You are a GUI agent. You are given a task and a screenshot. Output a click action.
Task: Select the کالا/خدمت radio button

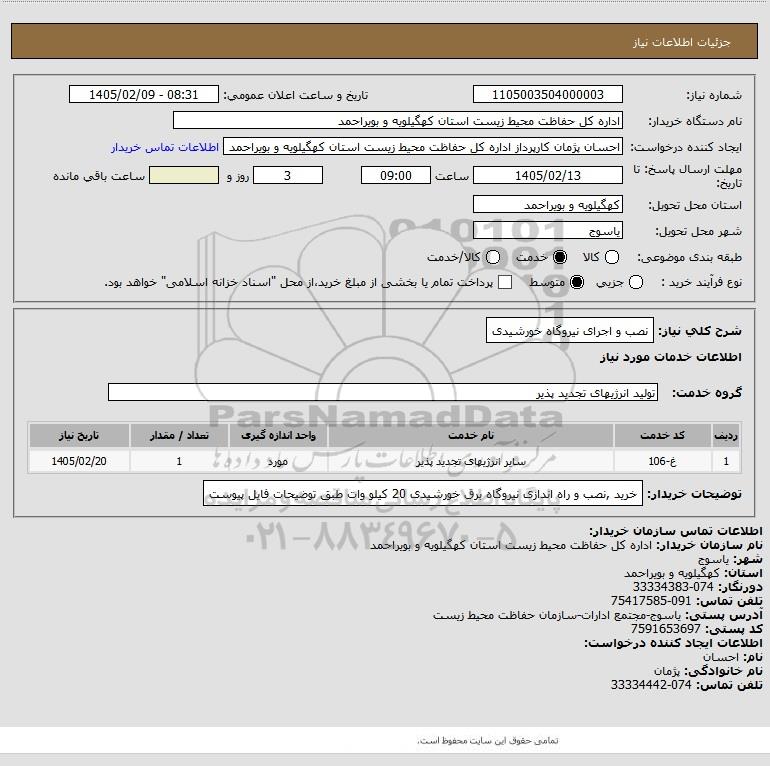pos(493,257)
